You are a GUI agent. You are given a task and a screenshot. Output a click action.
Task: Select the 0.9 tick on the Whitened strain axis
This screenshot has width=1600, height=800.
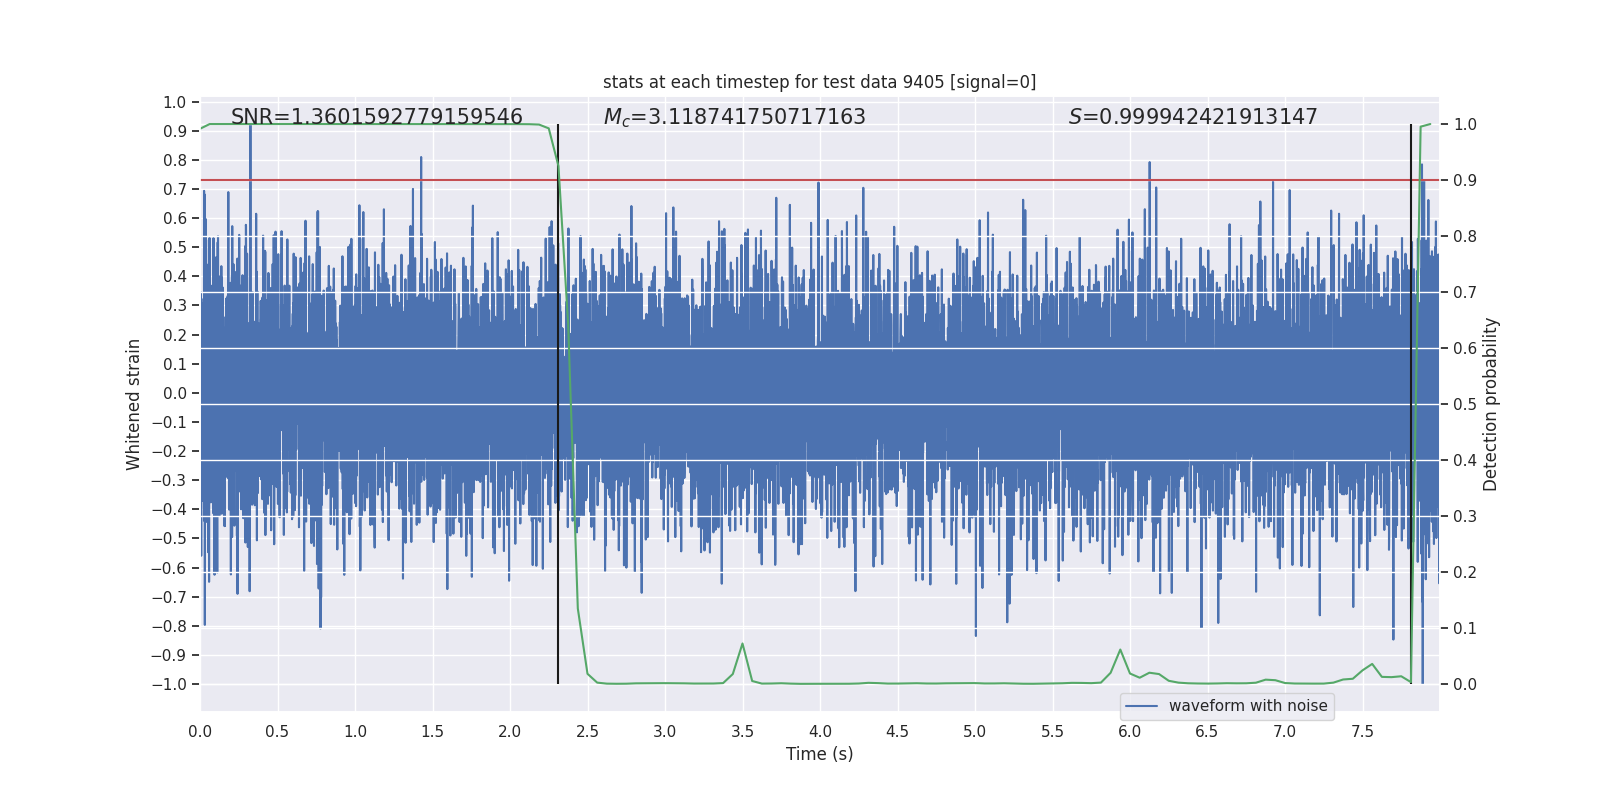175,131
